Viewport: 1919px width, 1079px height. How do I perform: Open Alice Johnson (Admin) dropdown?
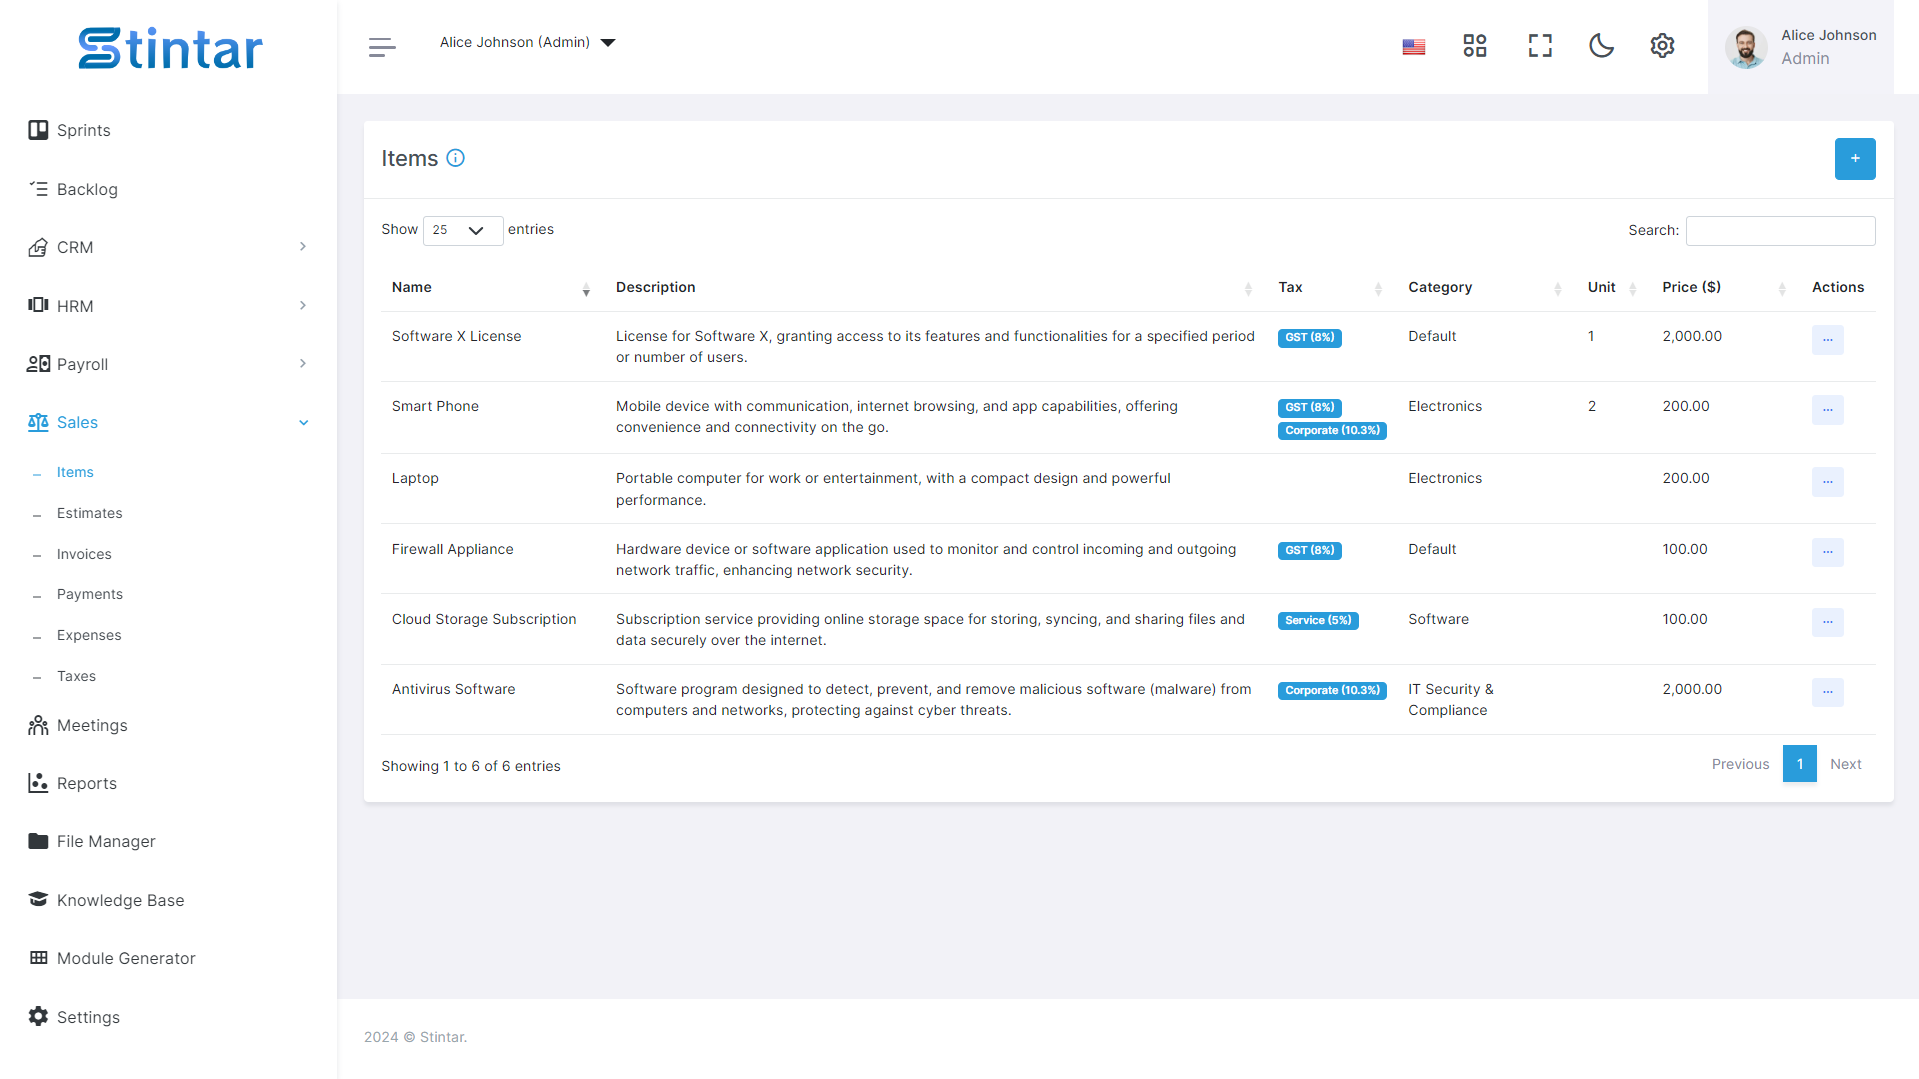[x=527, y=42]
